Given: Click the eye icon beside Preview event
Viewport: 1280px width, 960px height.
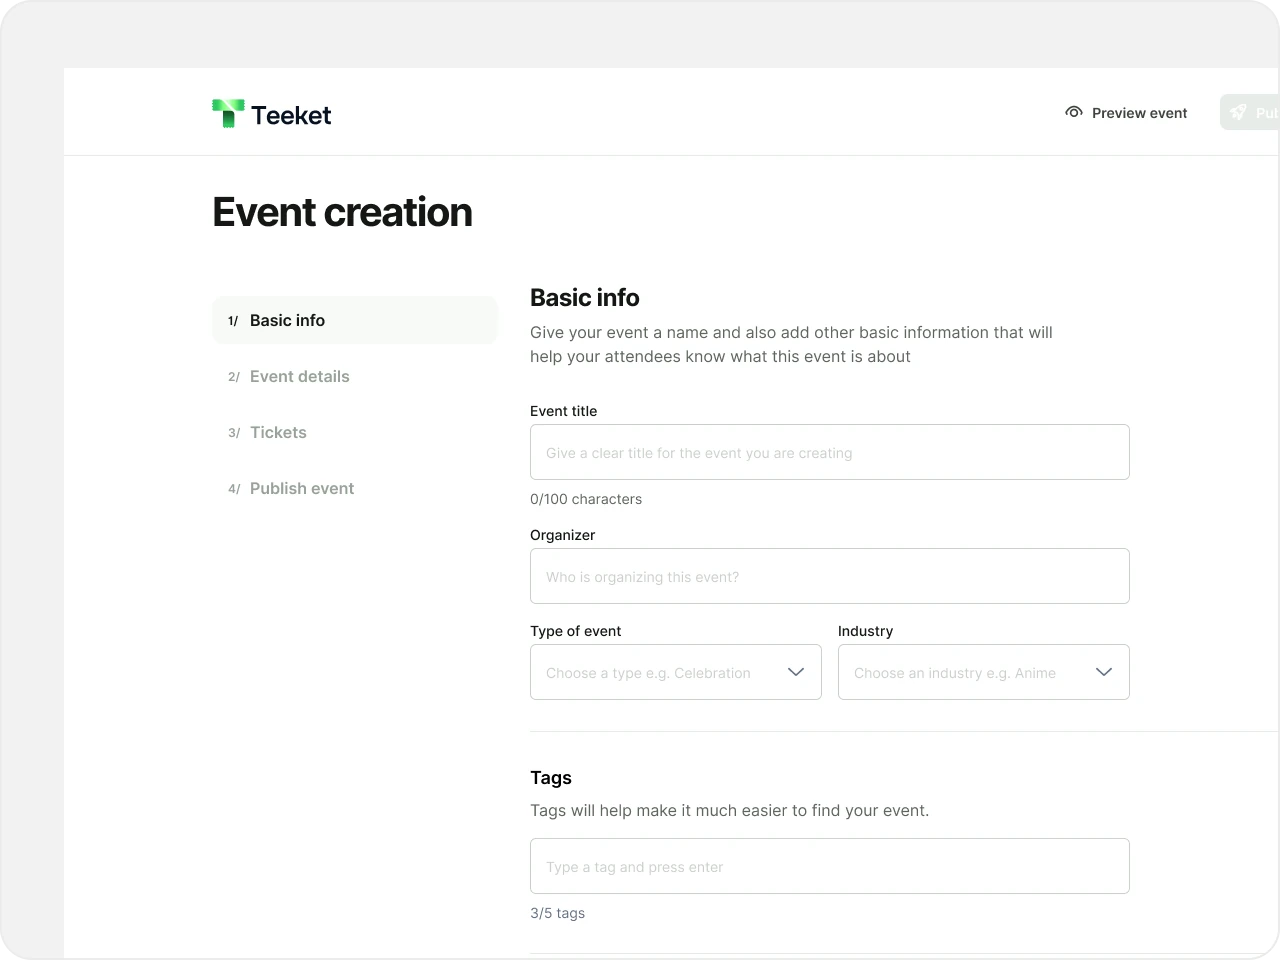Looking at the screenshot, I should 1074,112.
